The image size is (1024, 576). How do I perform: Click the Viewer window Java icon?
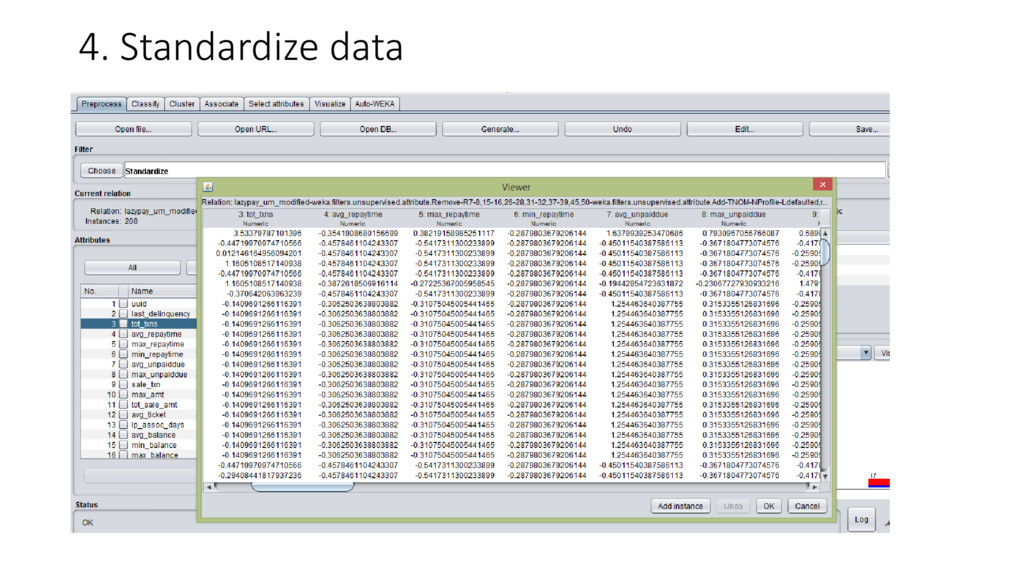[208, 187]
